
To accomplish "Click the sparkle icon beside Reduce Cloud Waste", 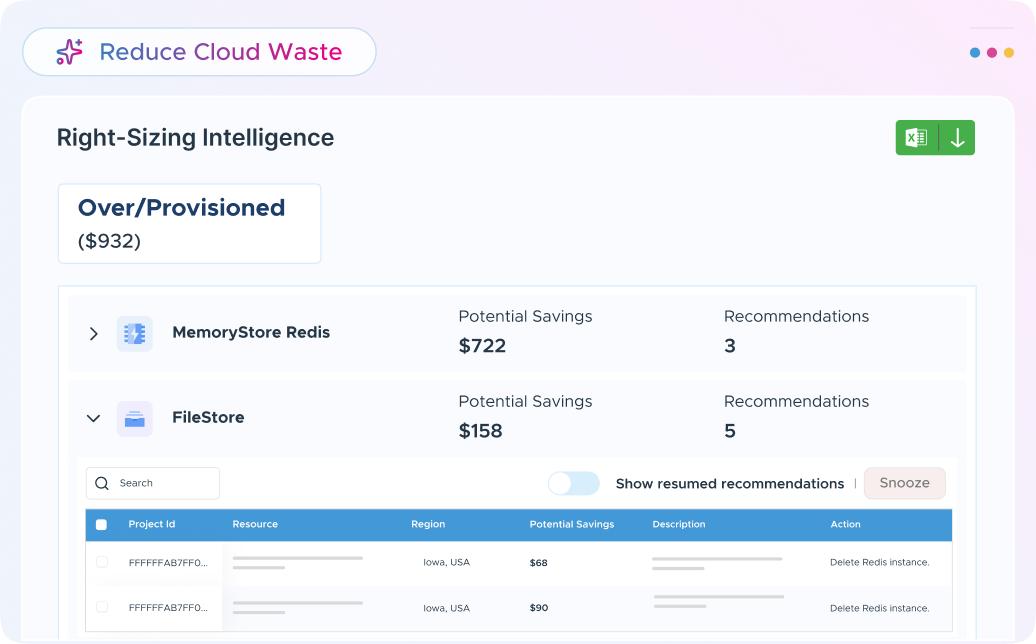I will point(69,52).
